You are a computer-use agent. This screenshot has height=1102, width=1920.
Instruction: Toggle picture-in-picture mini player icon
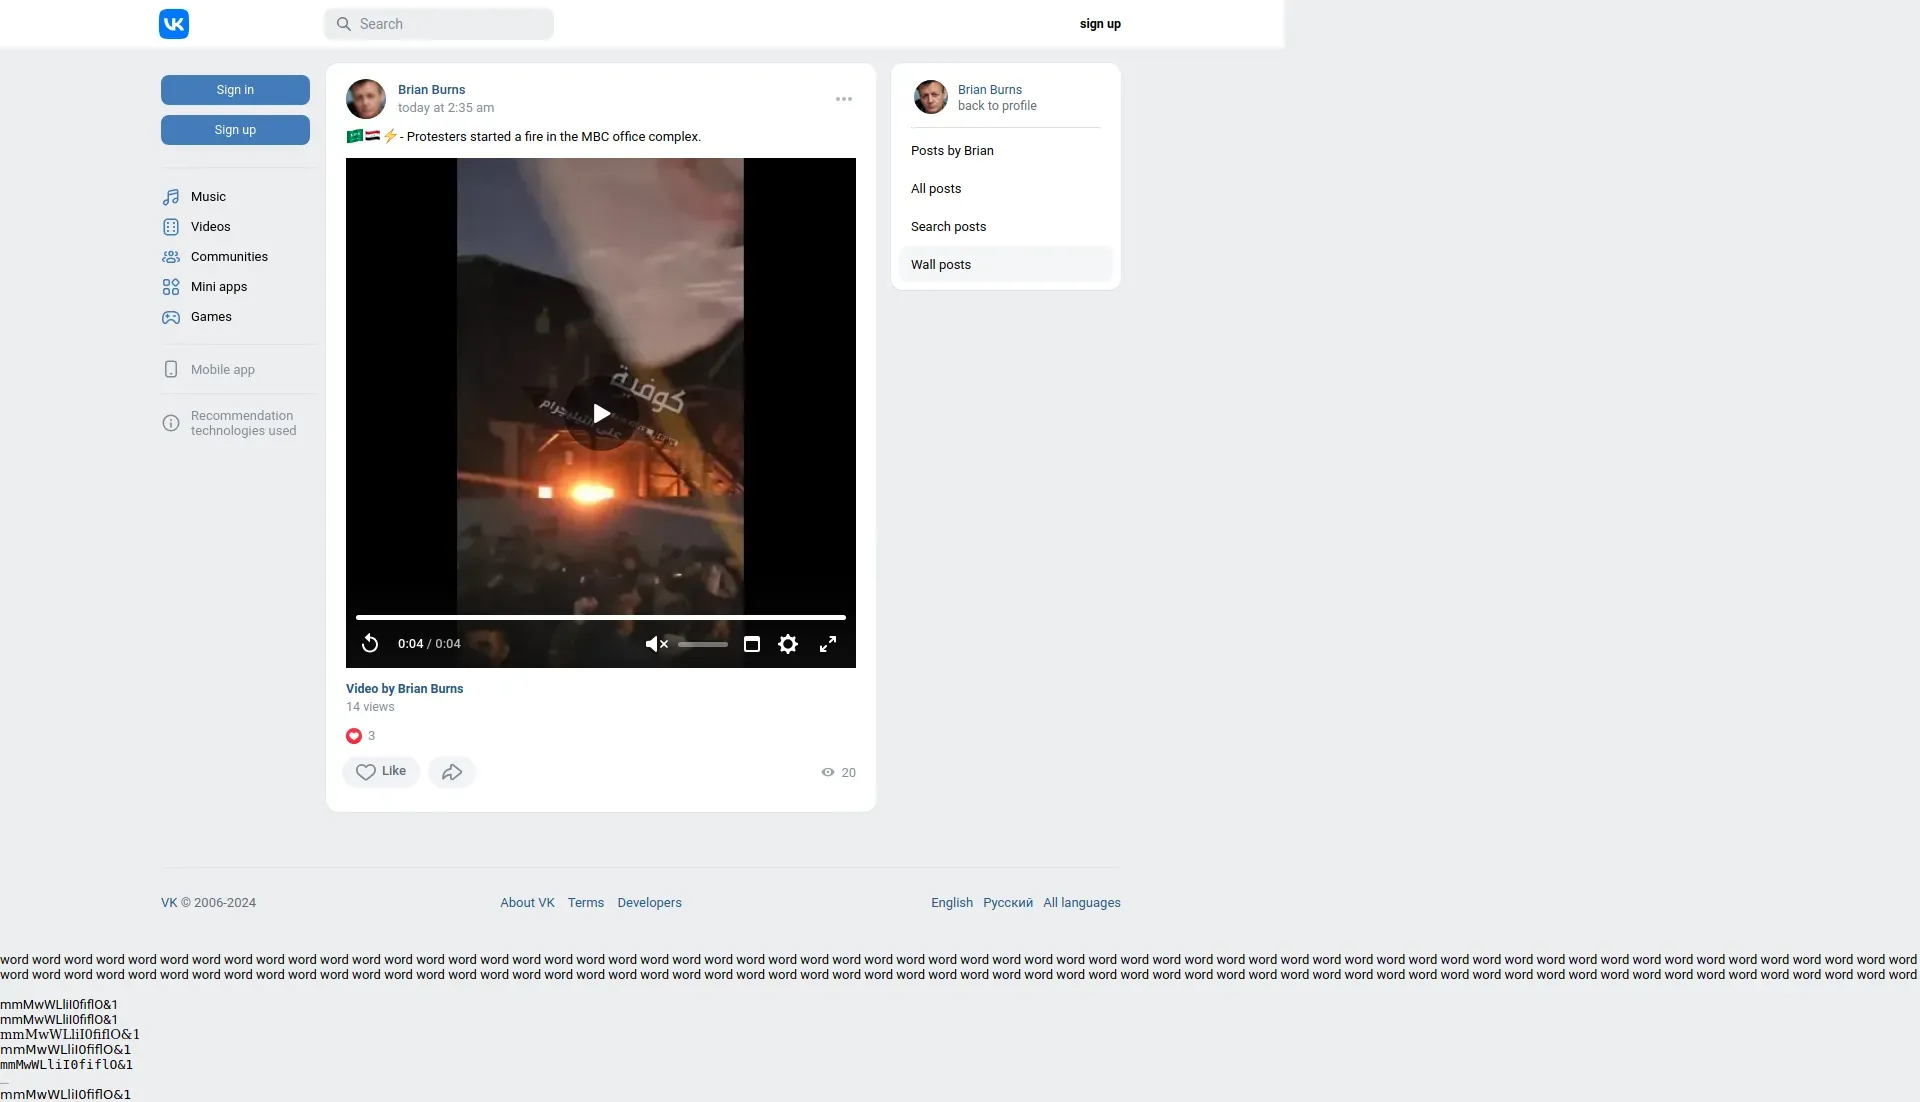(x=752, y=644)
